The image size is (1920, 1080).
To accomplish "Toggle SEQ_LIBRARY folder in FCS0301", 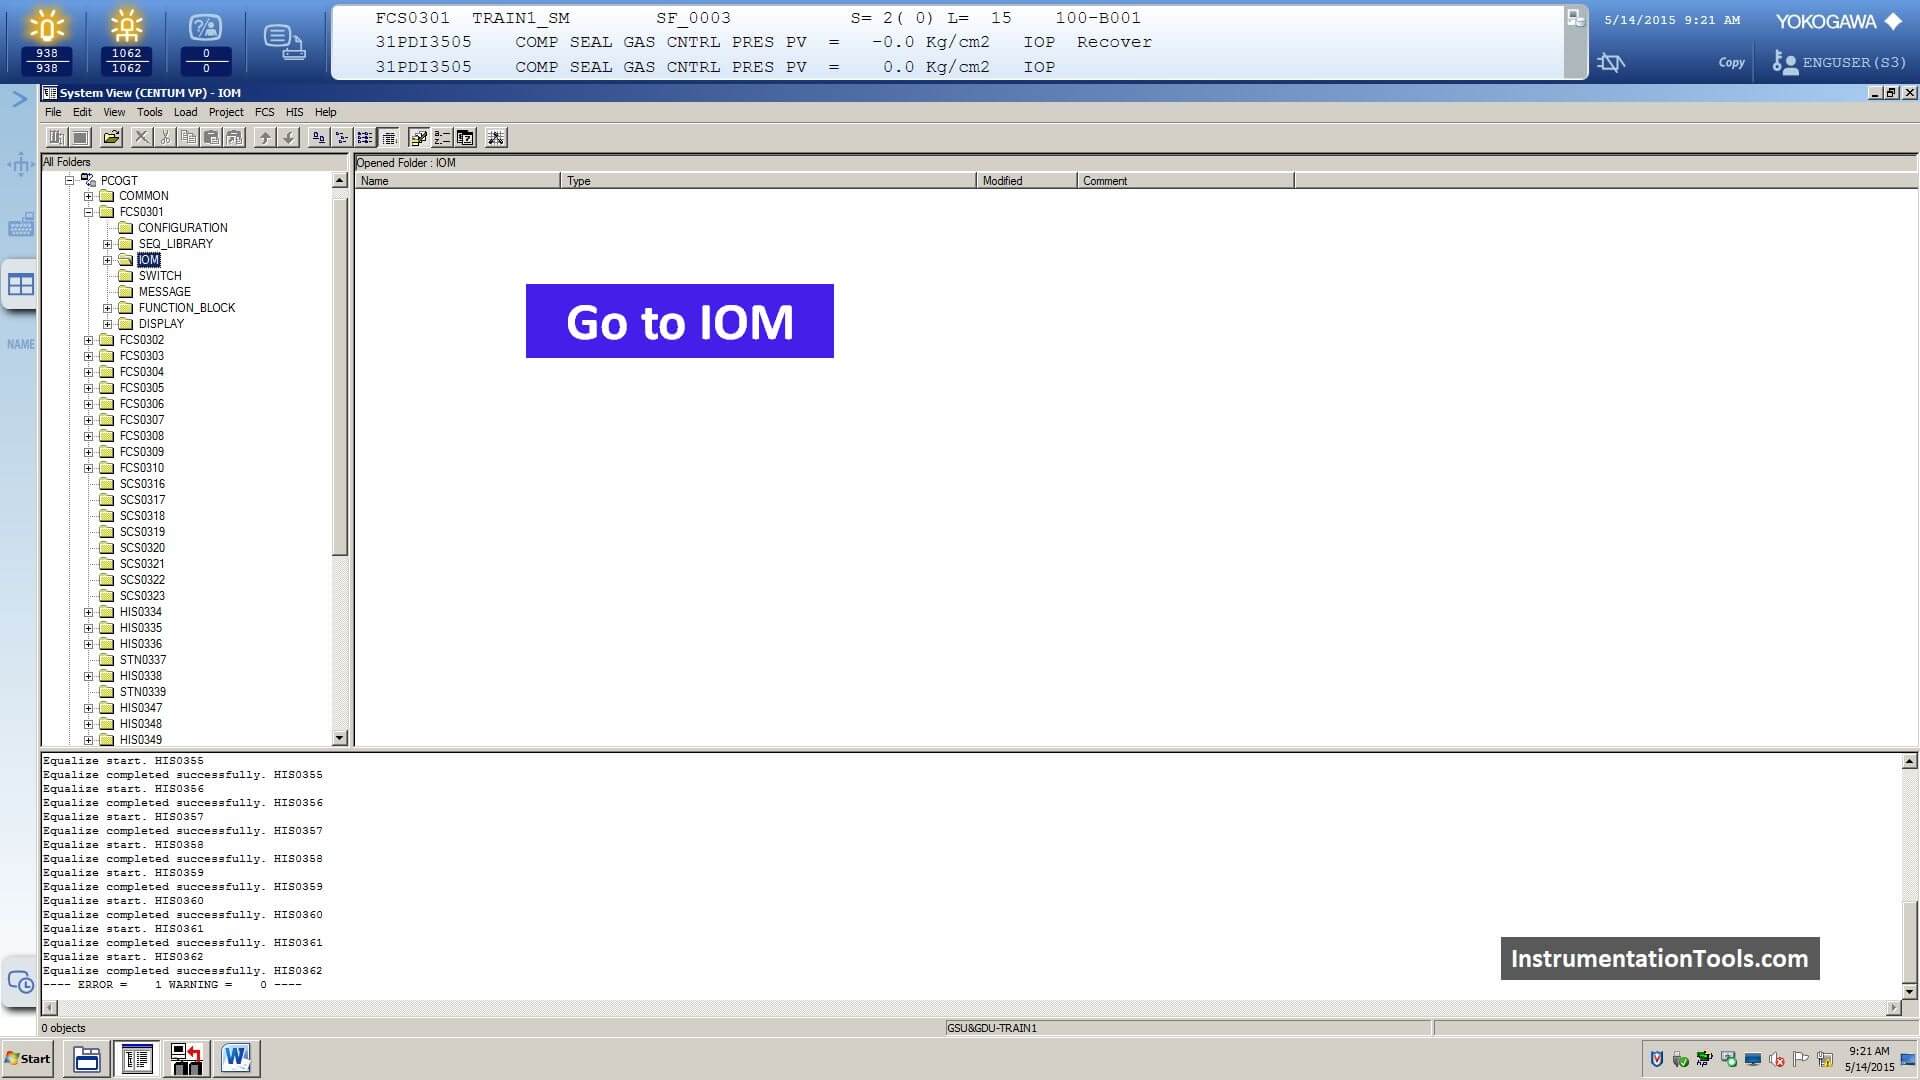I will click(108, 243).
